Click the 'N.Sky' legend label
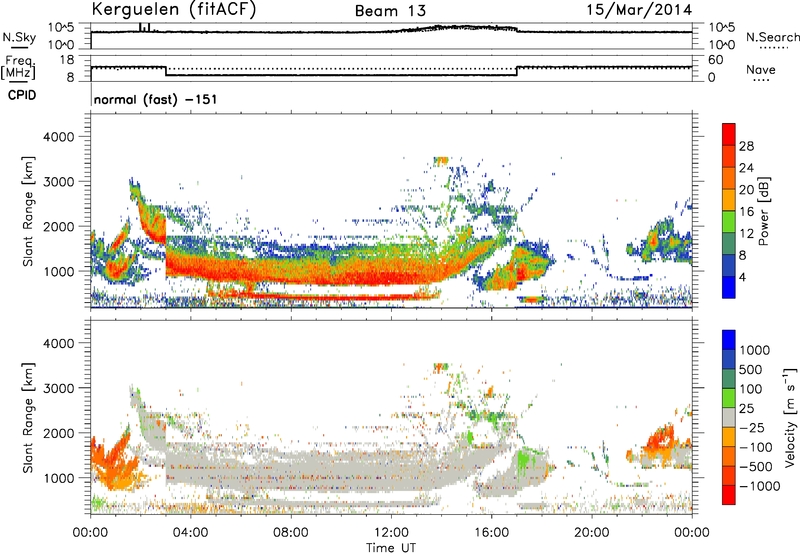The width and height of the screenshot is (800, 554). pyautogui.click(x=19, y=37)
